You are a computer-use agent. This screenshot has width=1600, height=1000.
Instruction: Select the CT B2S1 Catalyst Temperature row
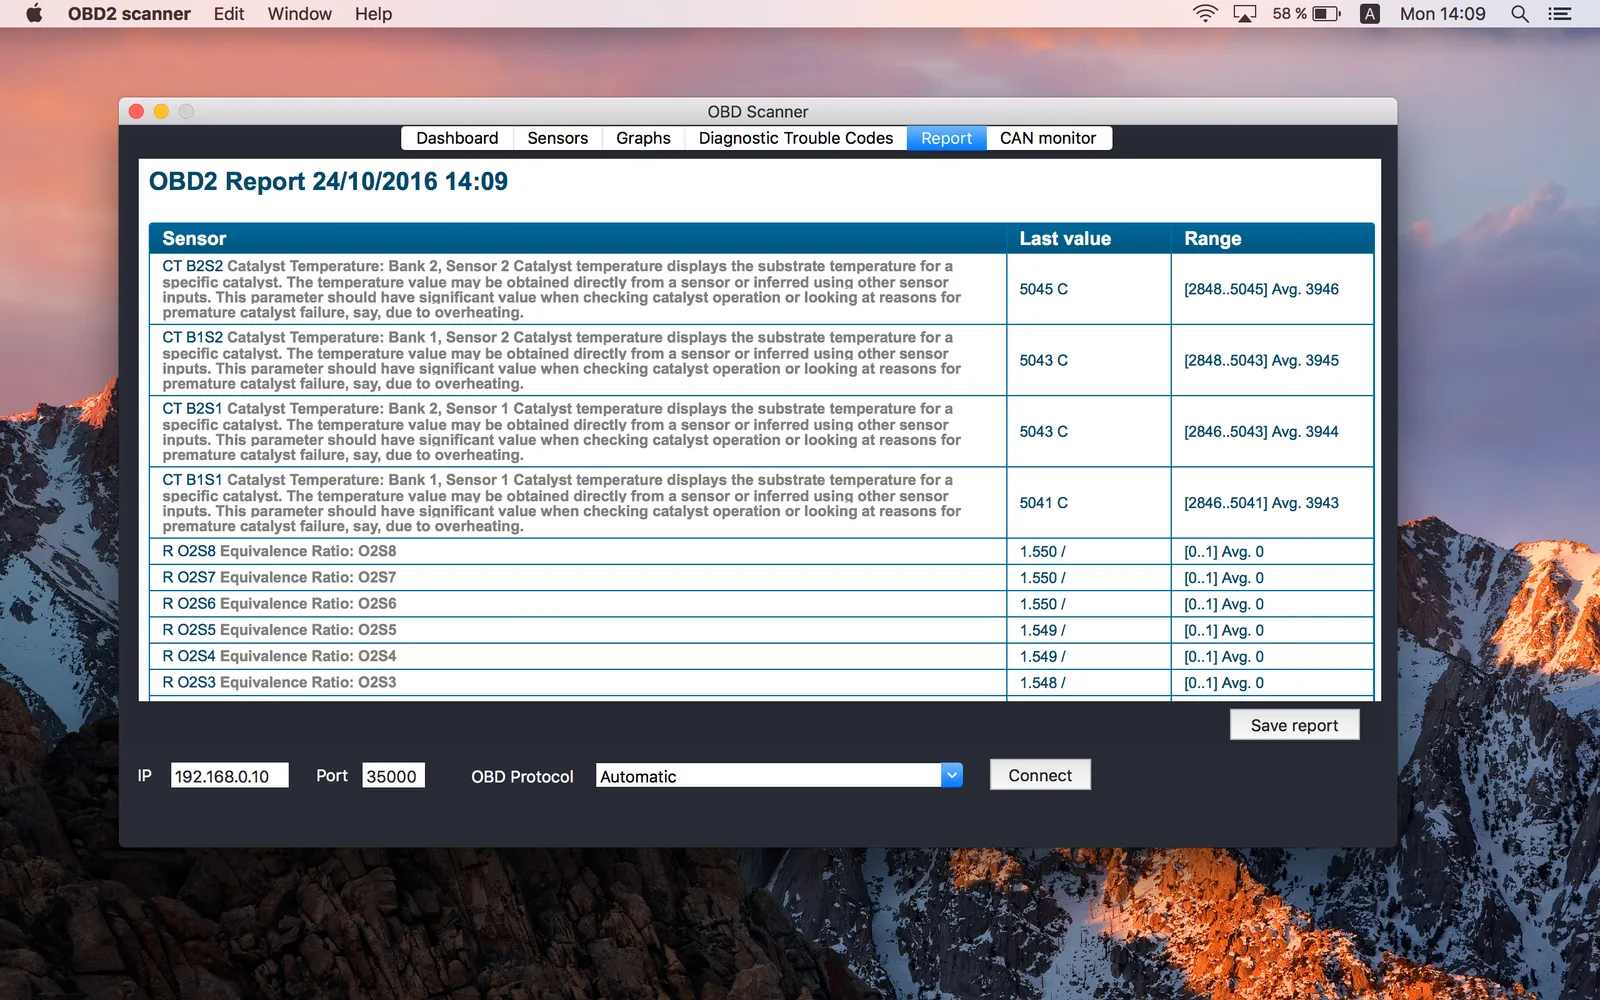tap(761, 431)
